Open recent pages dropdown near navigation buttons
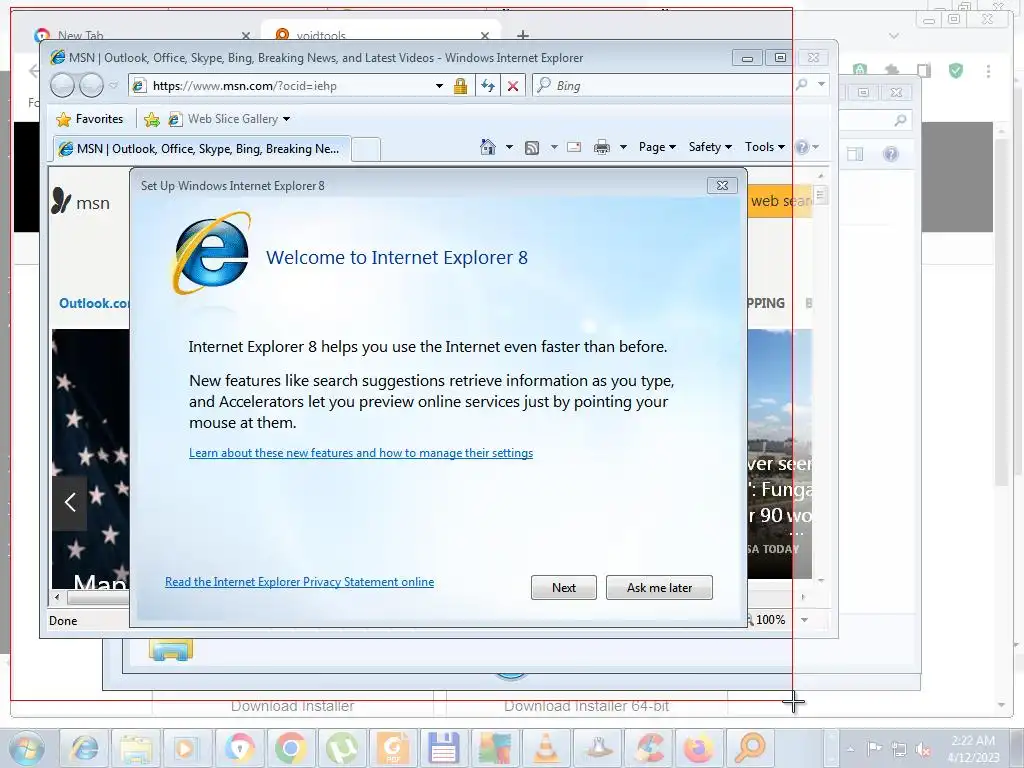This screenshot has width=1024, height=768. coord(114,86)
